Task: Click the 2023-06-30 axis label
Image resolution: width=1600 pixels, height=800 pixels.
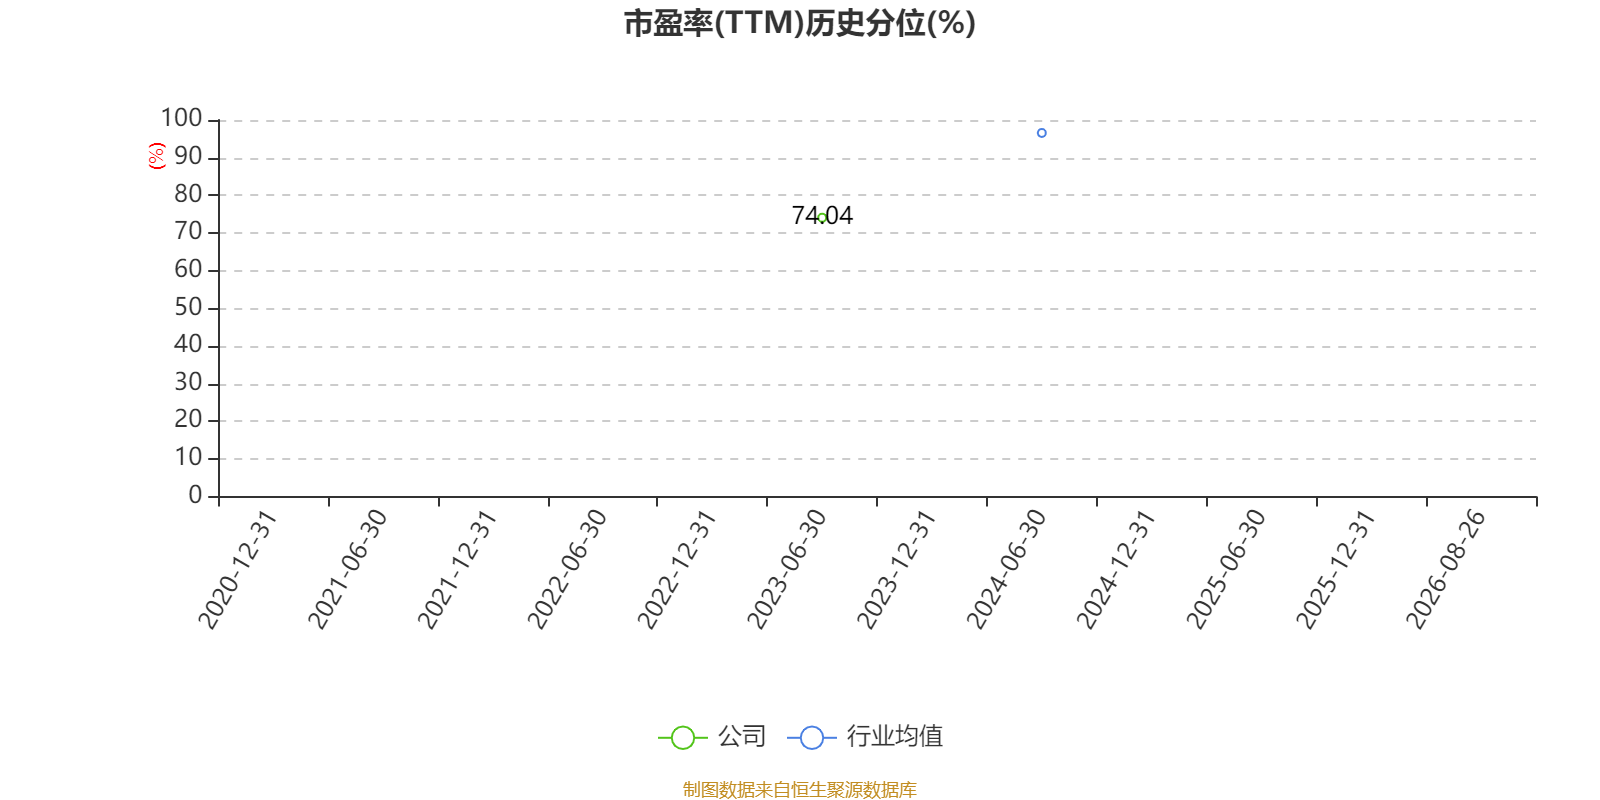Action: pos(787,569)
